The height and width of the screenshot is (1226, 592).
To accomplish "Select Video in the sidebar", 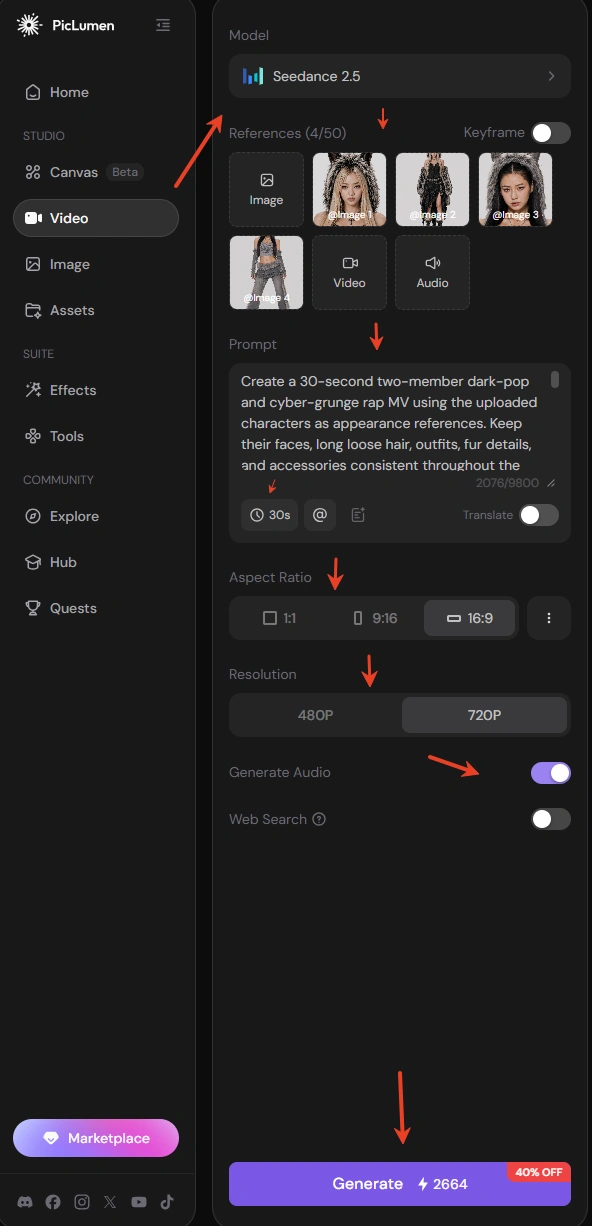I will [x=96, y=218].
